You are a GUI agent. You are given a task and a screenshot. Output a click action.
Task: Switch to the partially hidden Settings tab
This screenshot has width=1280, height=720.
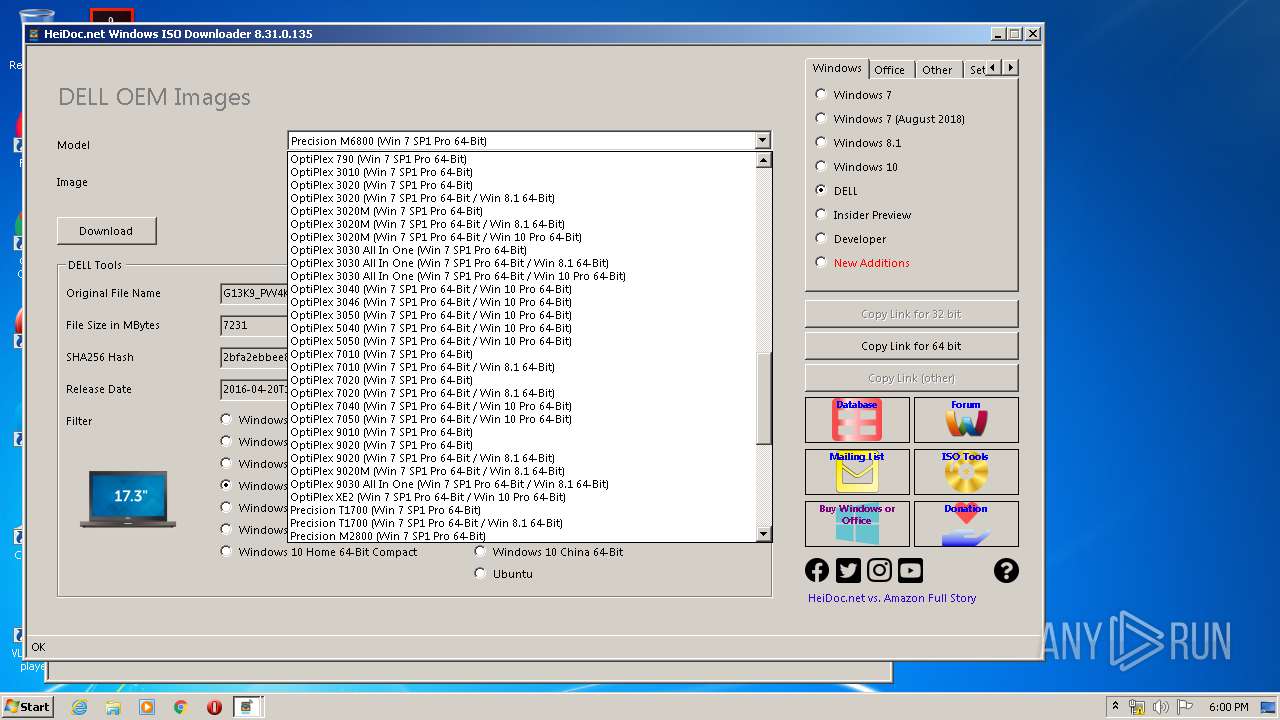click(976, 70)
